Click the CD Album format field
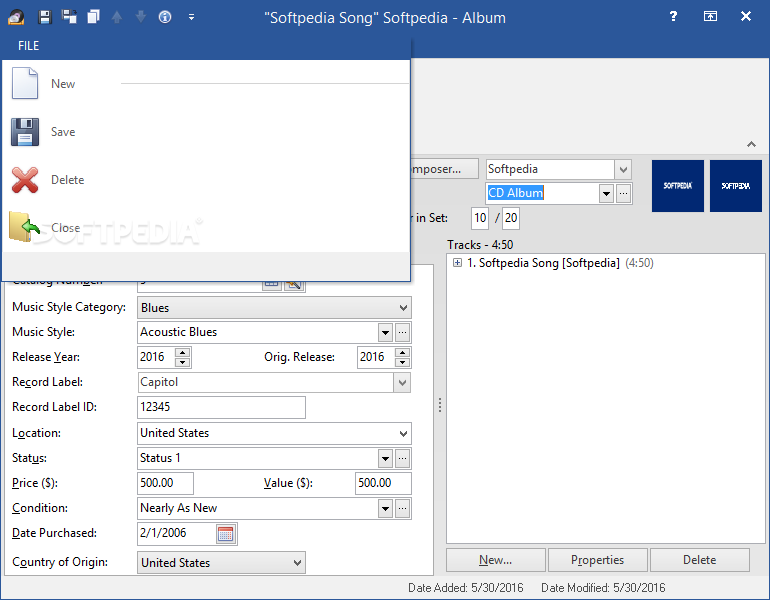Screen dimensions: 770x600 (542, 193)
